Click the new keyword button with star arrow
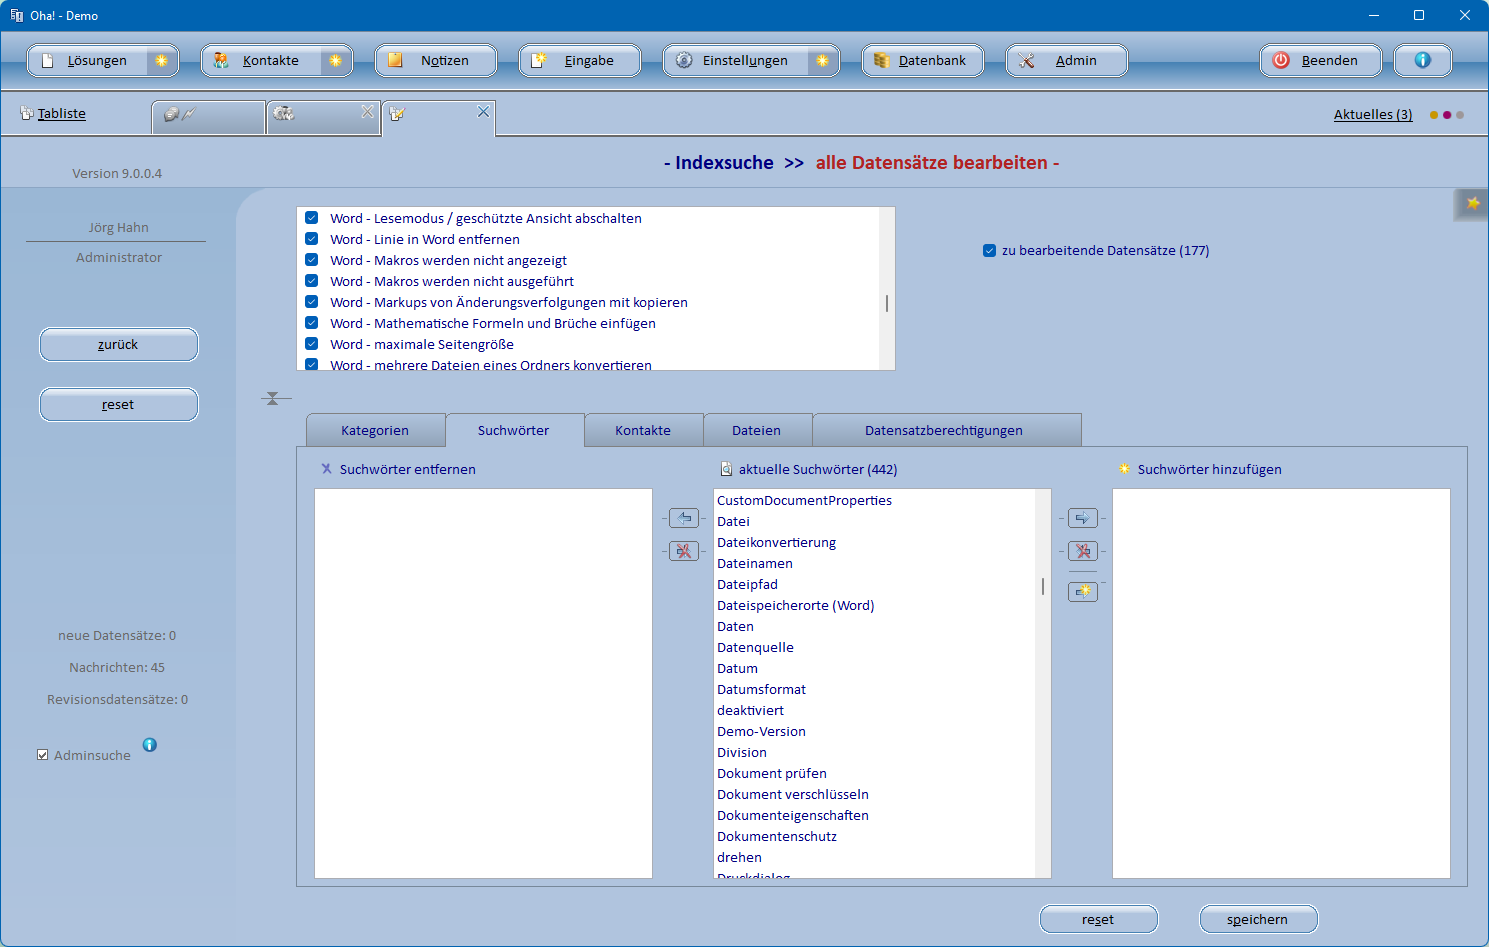This screenshot has width=1489, height=947. (1083, 592)
